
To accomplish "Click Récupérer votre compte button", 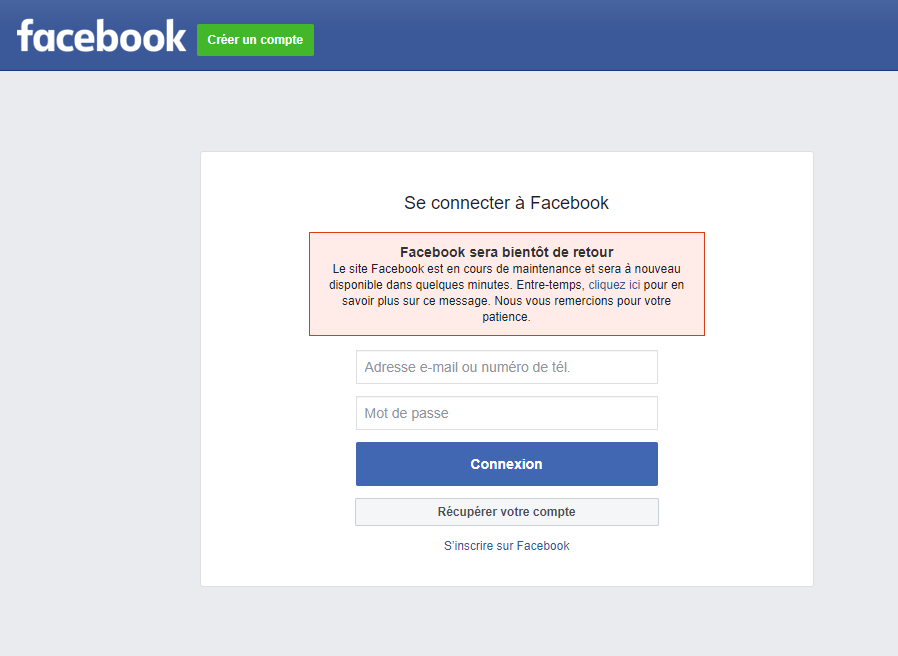I will [x=507, y=512].
